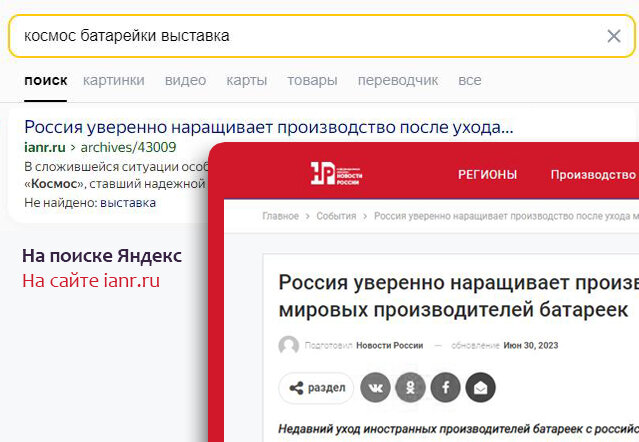Click the На поиске Яндекс label
Screen dimensions: 639x442
tap(102, 256)
